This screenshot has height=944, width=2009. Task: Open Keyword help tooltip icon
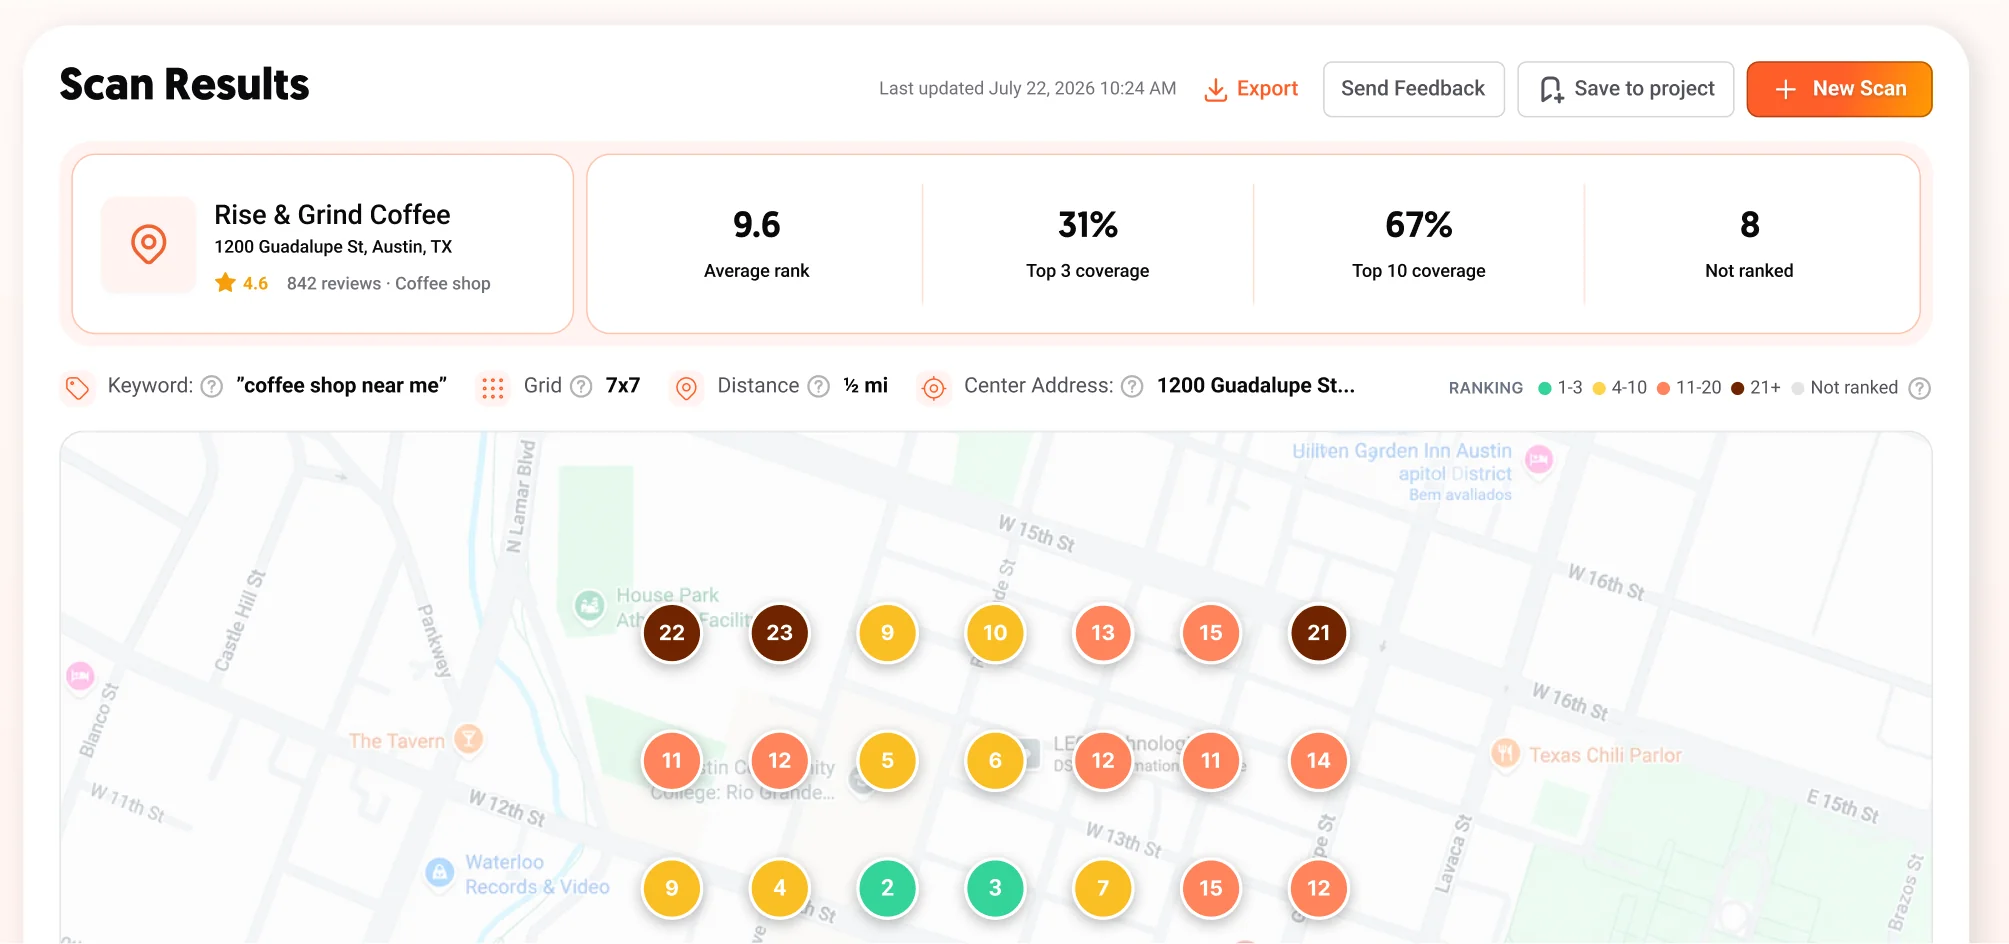tap(211, 386)
